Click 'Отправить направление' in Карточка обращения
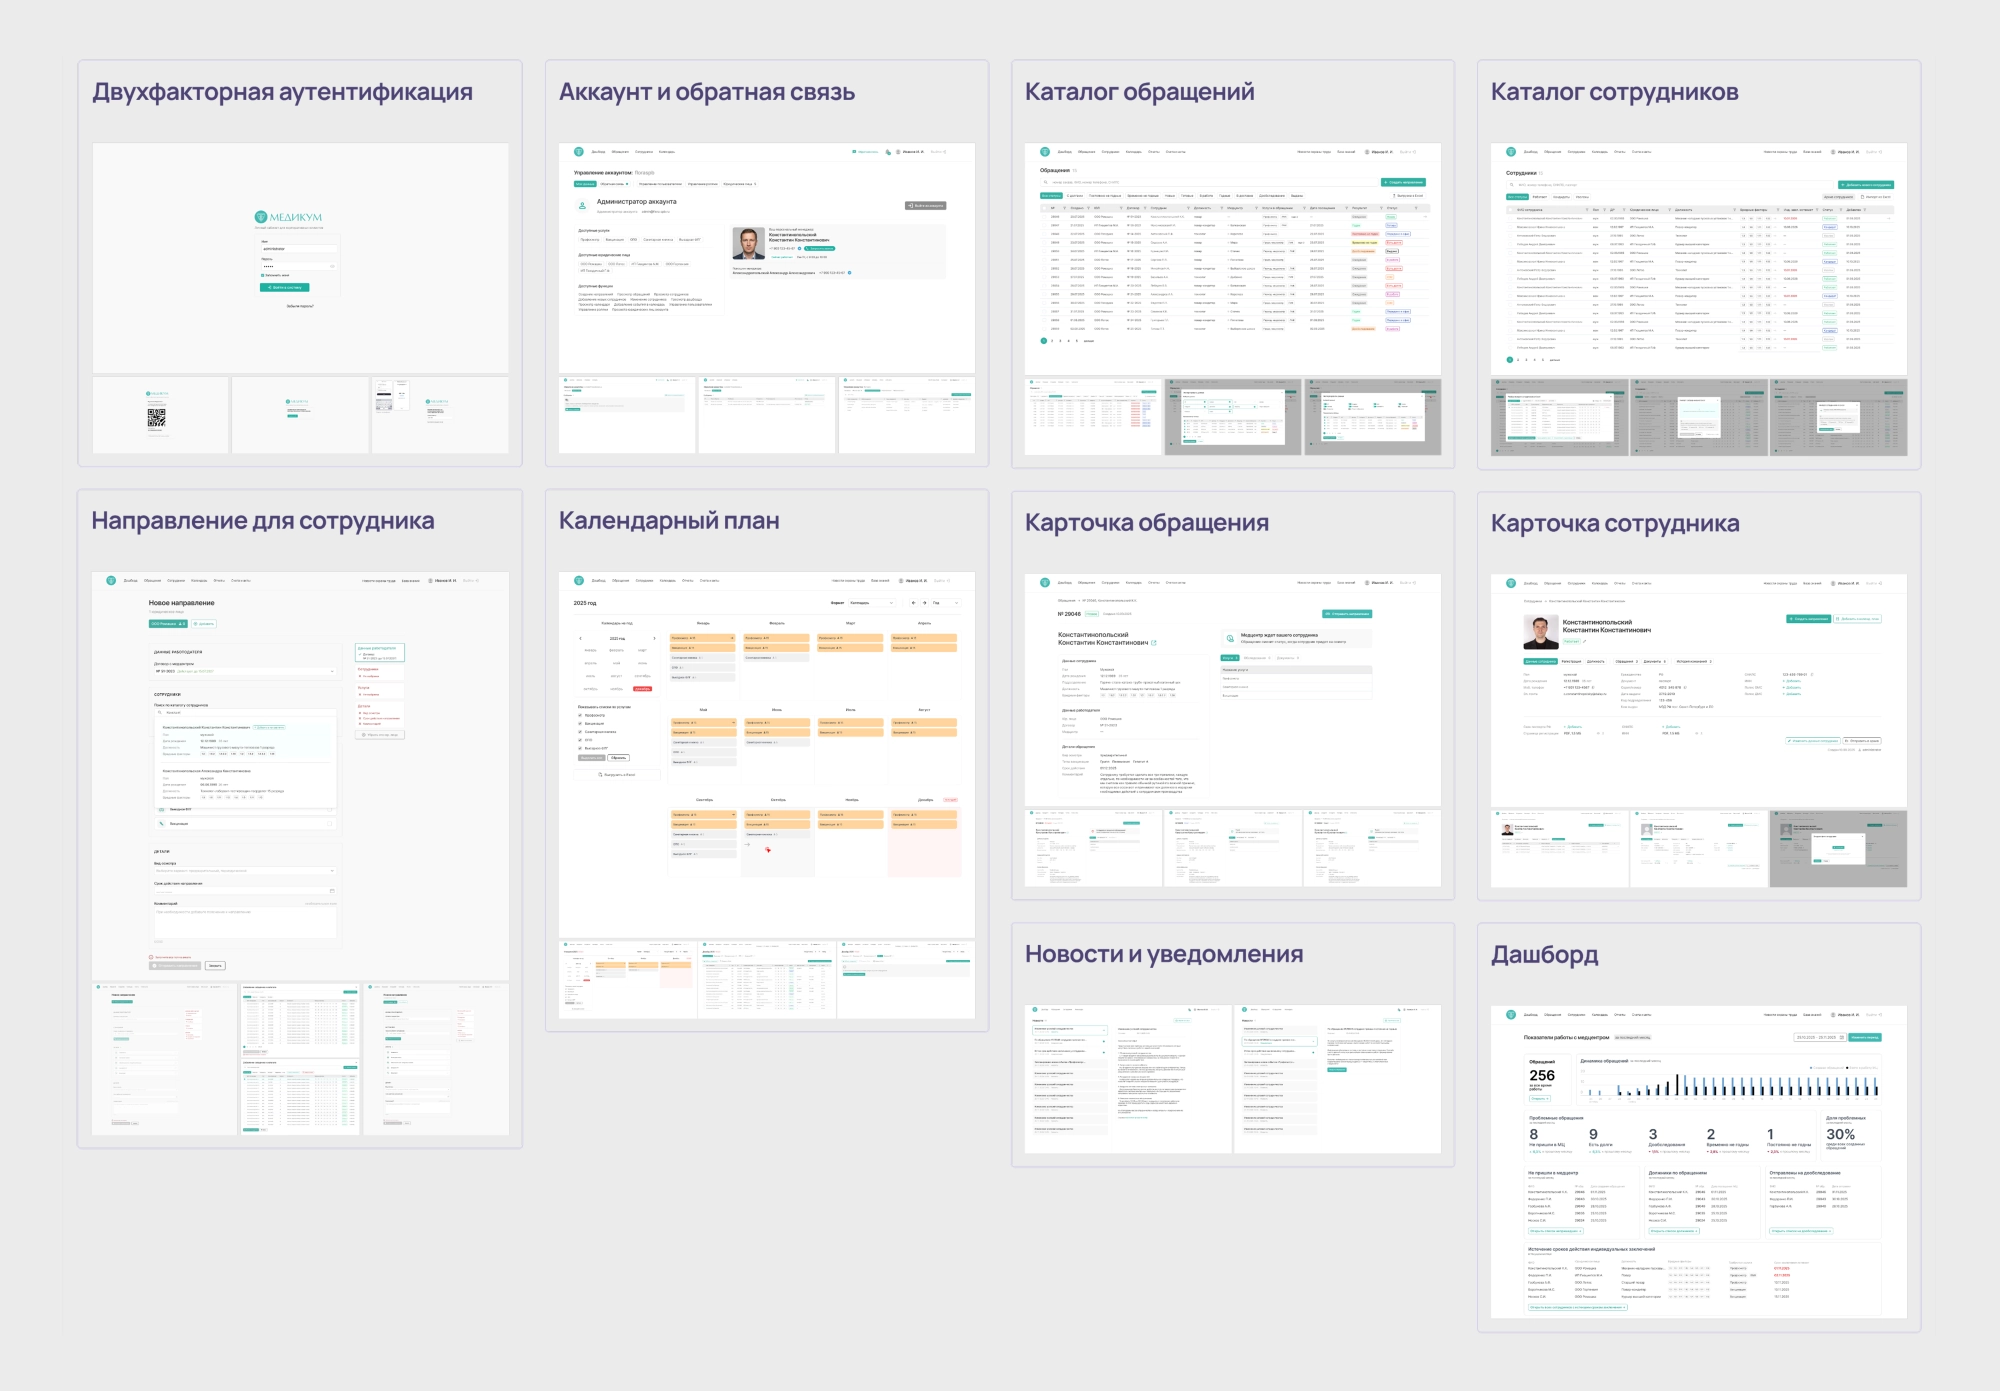Image resolution: width=2000 pixels, height=1391 pixels. tap(1347, 614)
